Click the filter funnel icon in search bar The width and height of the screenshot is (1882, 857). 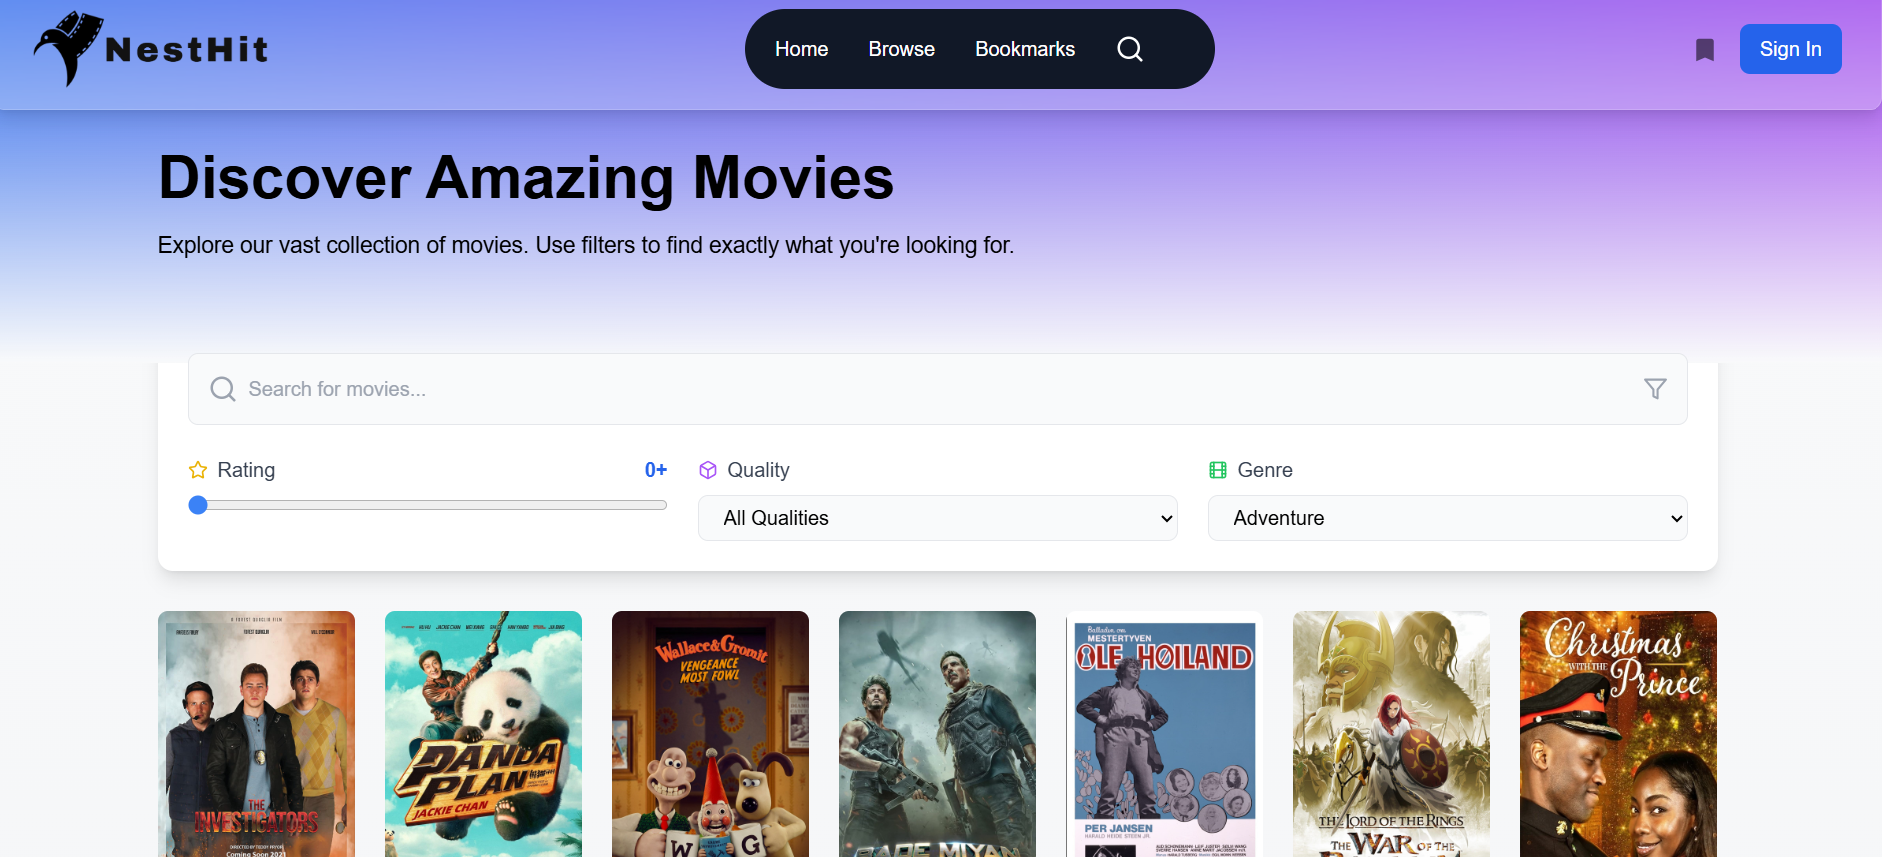[x=1655, y=389]
